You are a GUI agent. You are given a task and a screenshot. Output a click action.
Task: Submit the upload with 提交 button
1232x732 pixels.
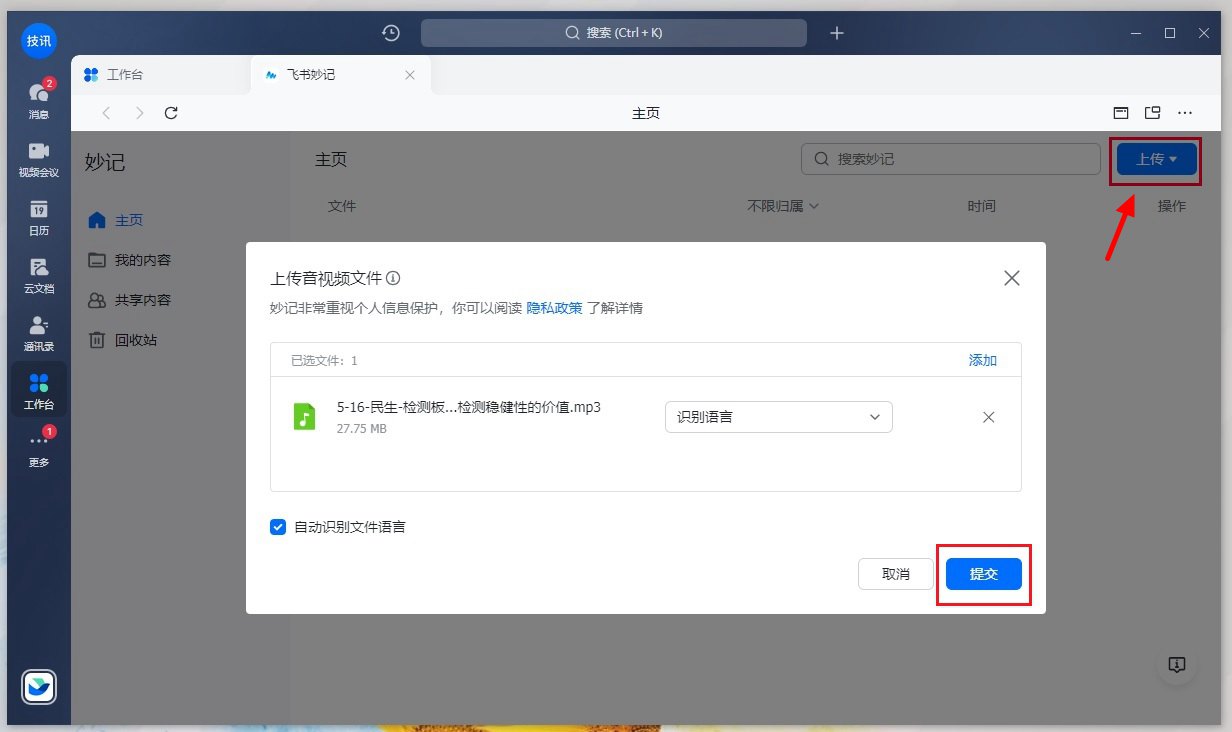coord(983,574)
